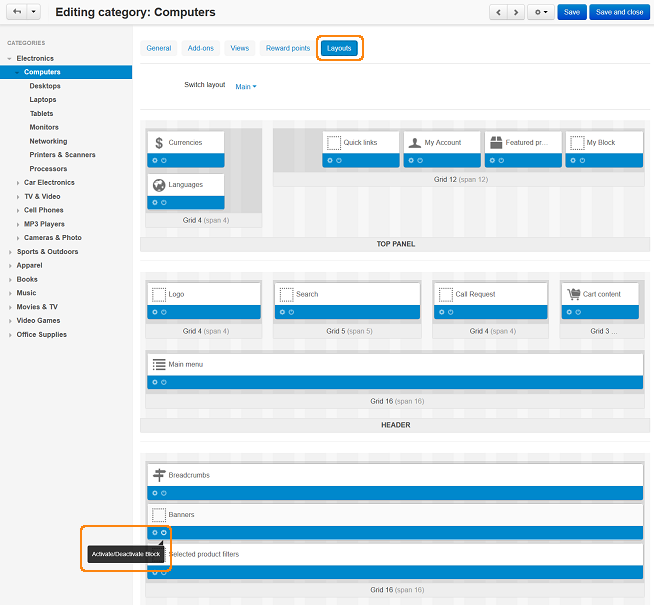This screenshot has height=605, width=654.
Task: Click the gear icon on Breadcrumbs block
Action: [x=155, y=493]
